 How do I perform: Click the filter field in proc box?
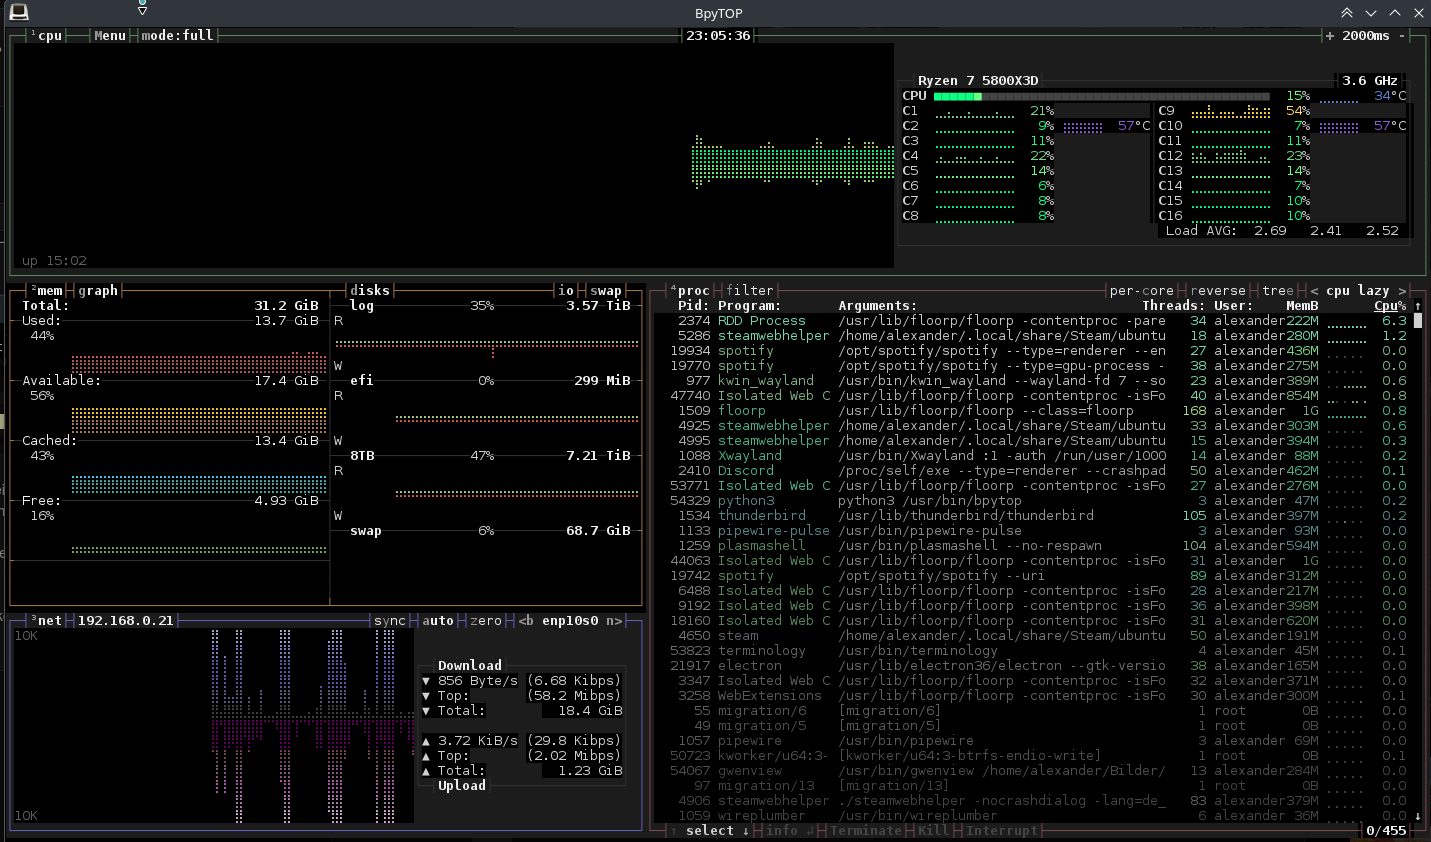pos(749,291)
